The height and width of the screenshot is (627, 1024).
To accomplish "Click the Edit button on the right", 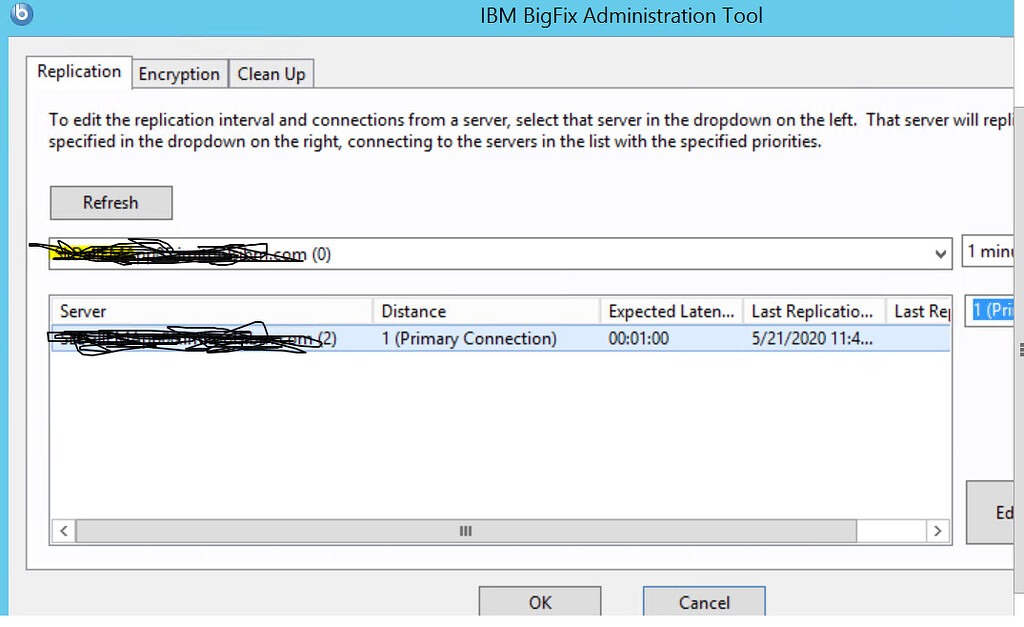I will pos(998,512).
